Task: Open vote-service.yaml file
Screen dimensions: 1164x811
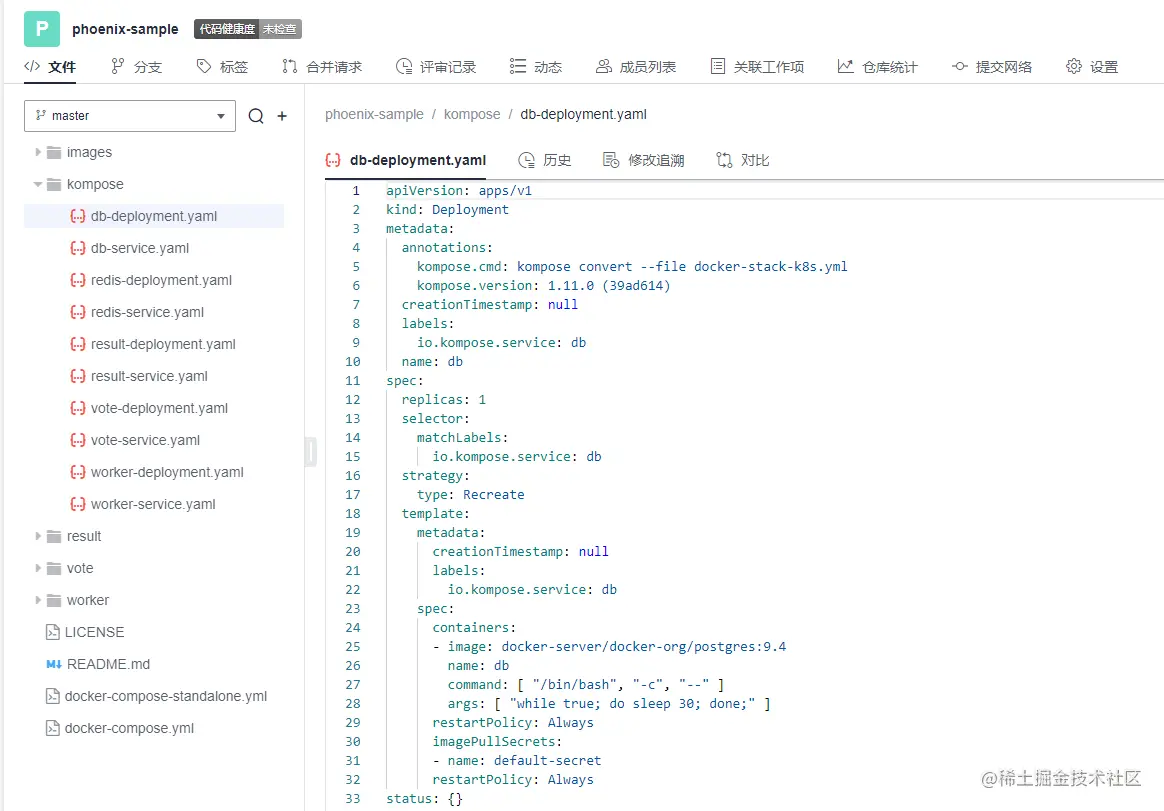Action: [146, 440]
